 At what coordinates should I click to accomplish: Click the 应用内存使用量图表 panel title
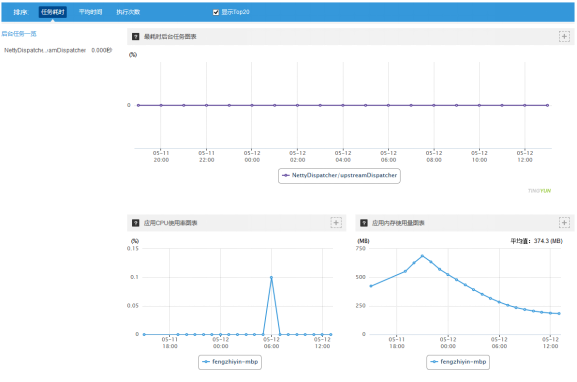398,223
